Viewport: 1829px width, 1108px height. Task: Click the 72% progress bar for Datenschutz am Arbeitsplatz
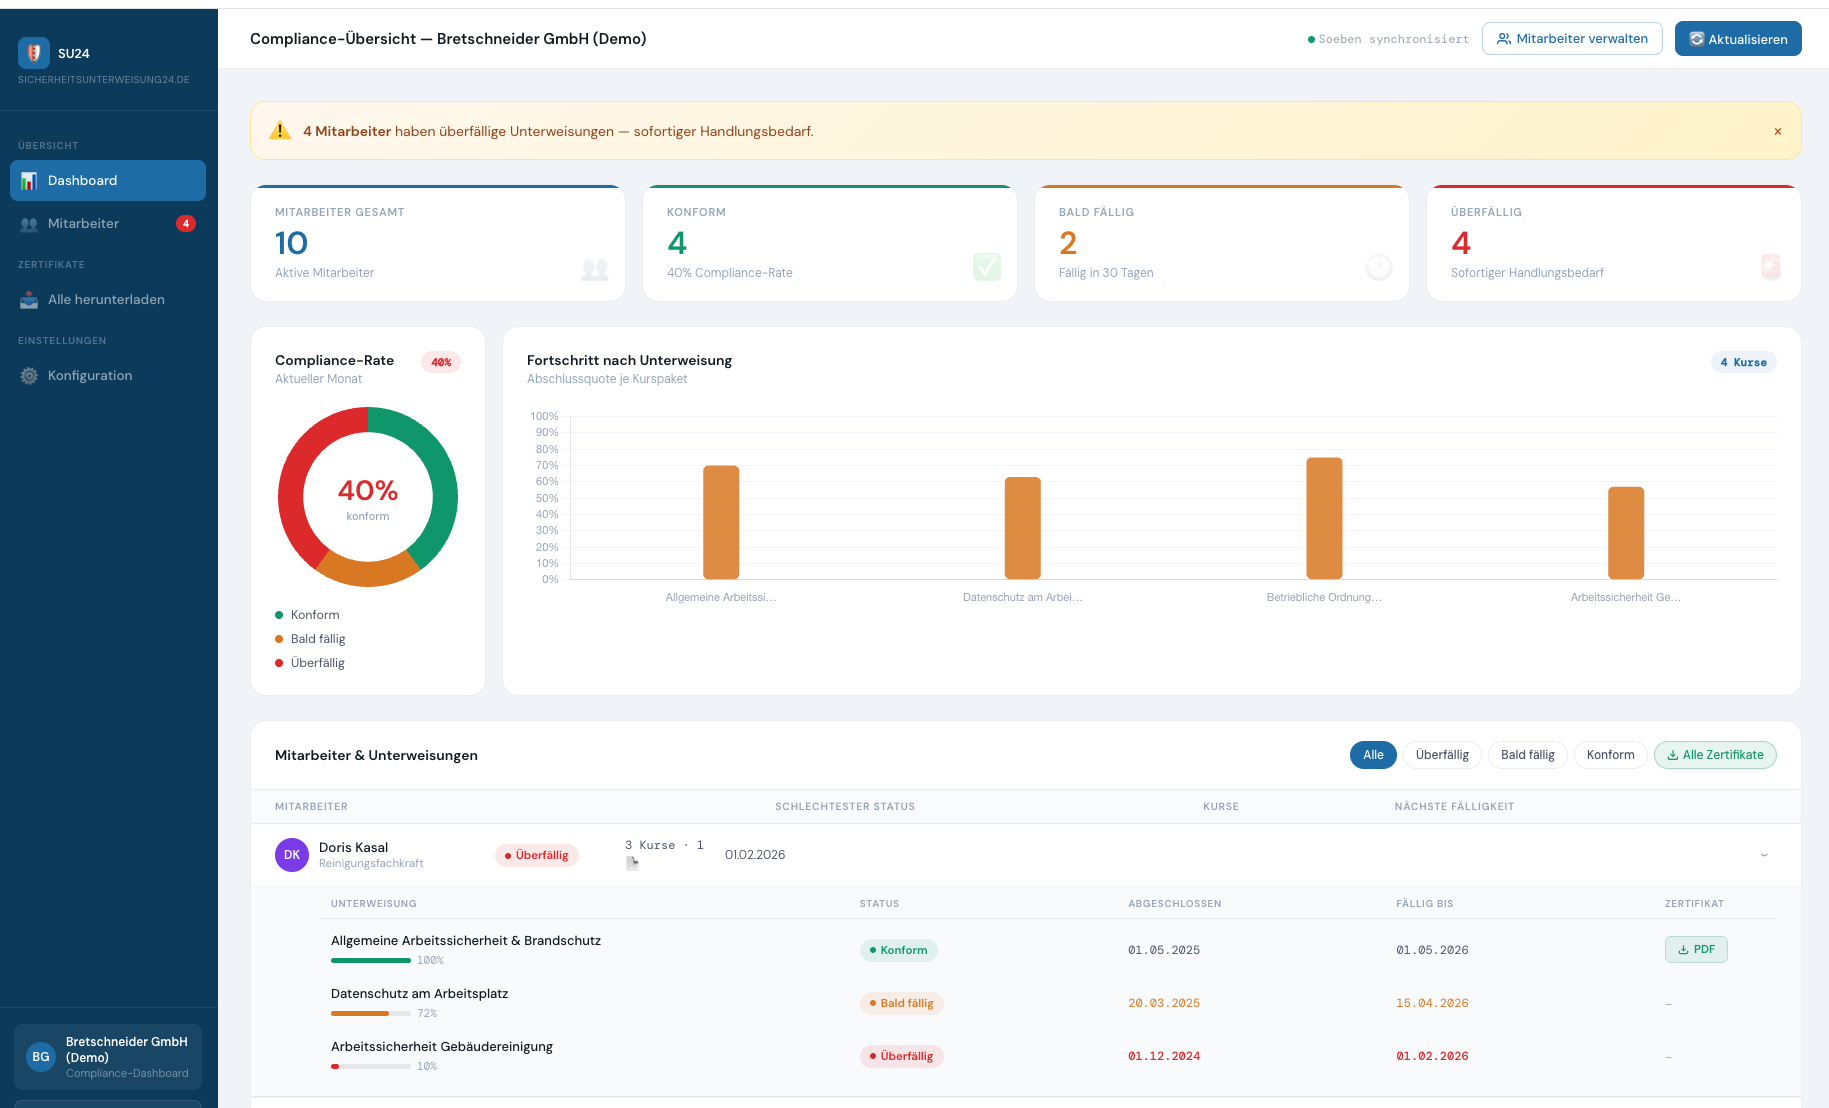pyautogui.click(x=371, y=1013)
